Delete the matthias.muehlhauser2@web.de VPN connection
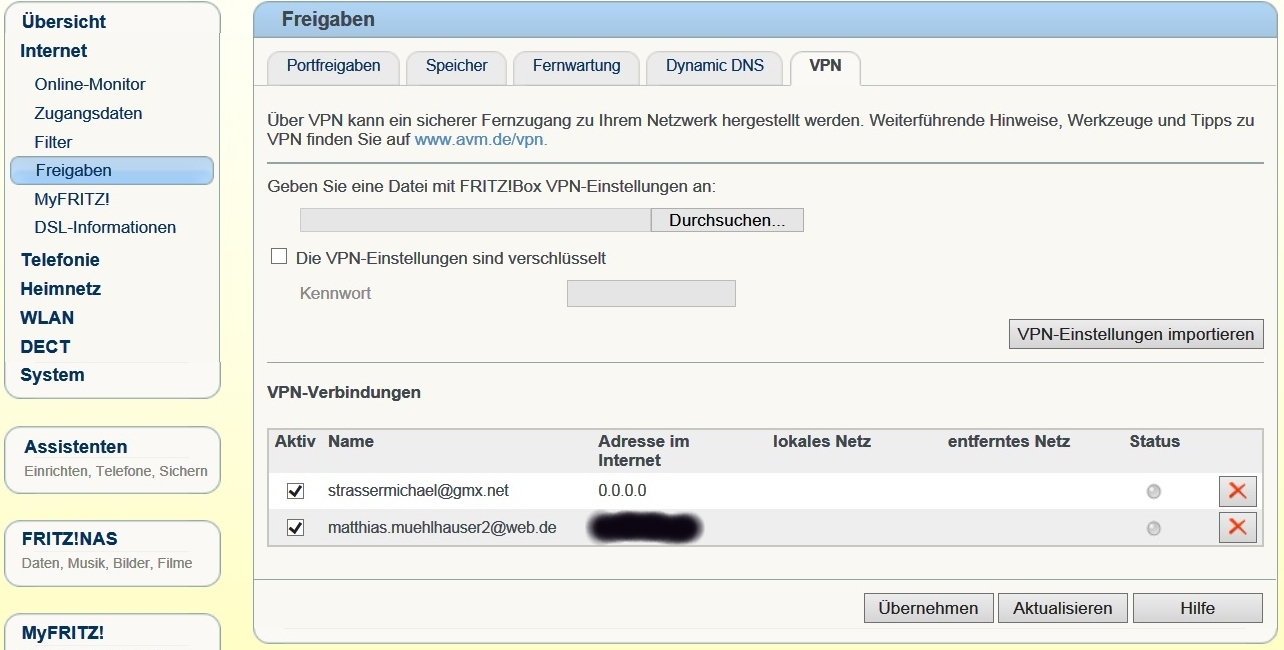This screenshot has width=1284, height=650. point(1237,527)
